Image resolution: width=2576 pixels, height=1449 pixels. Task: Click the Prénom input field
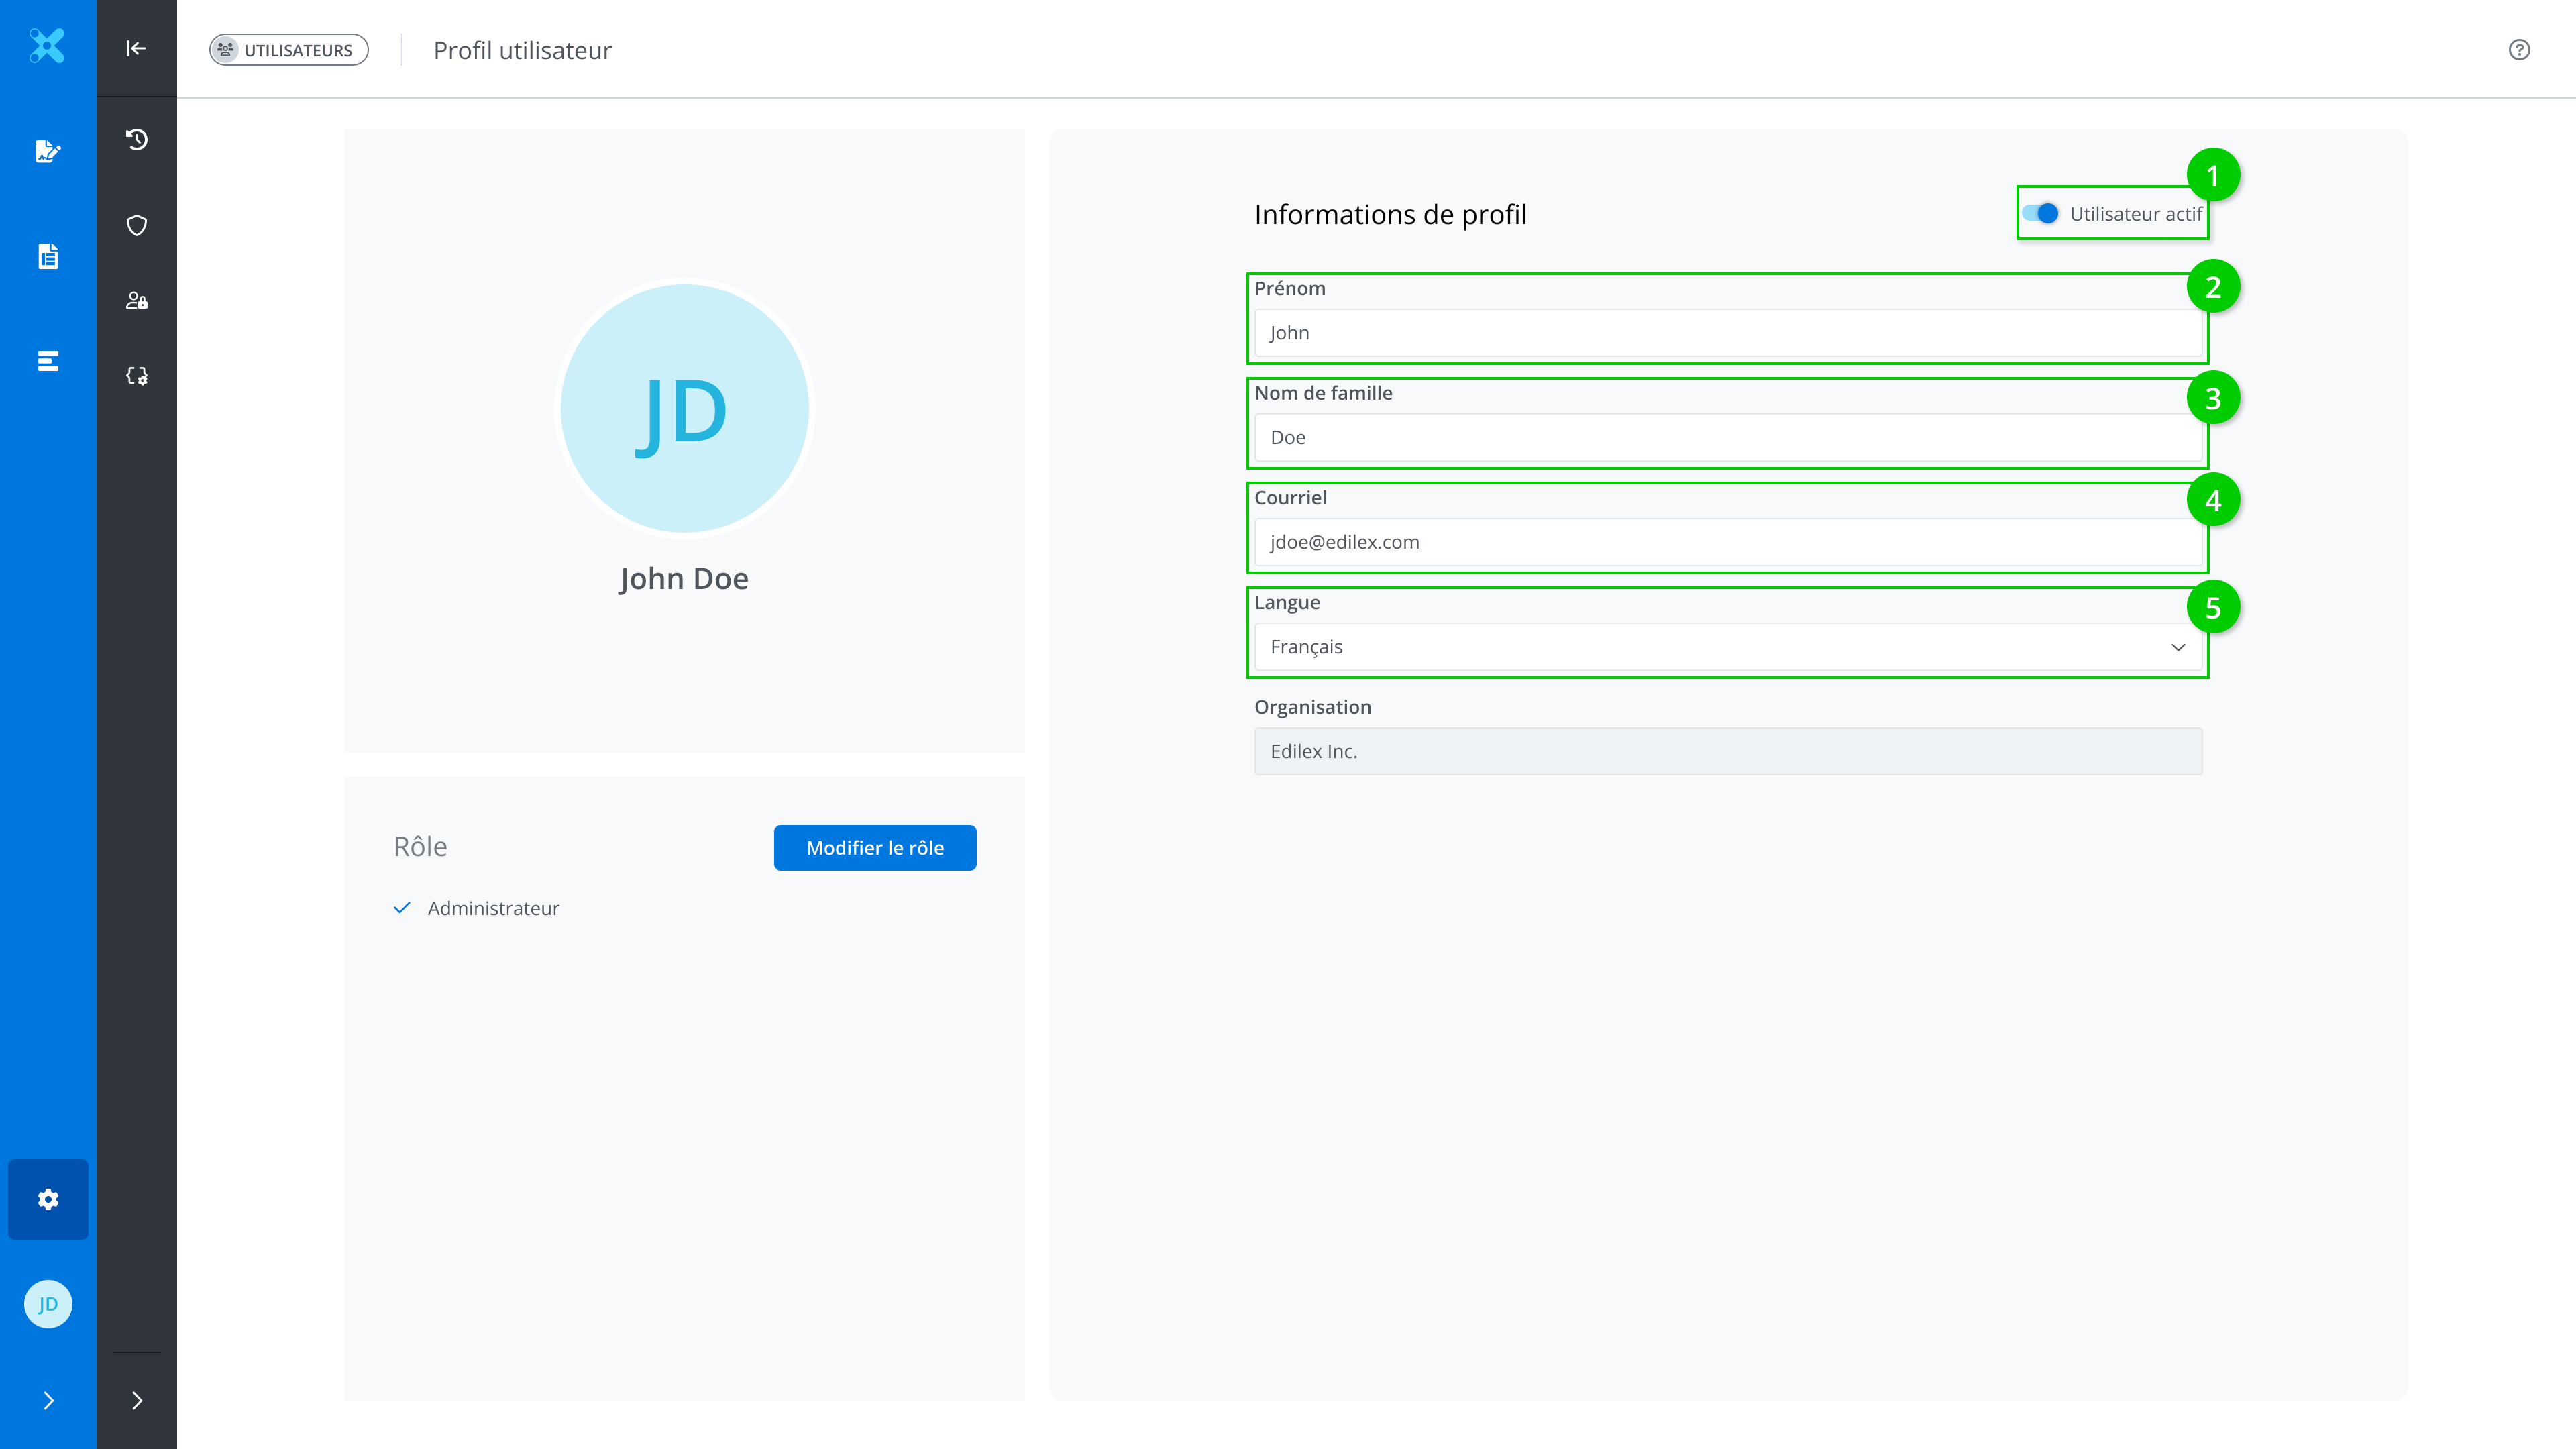click(x=1727, y=333)
